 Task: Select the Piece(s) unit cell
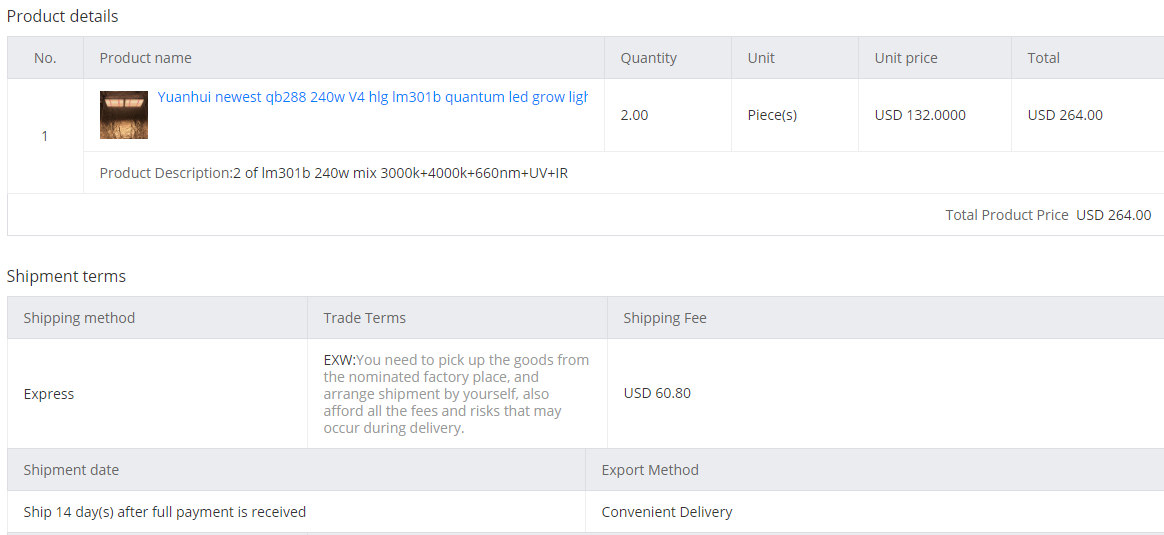click(772, 115)
